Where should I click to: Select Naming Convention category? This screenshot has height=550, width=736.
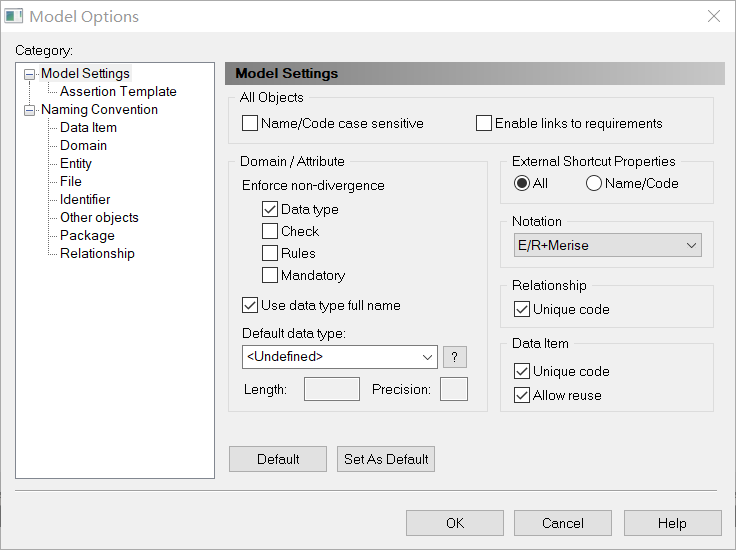pos(100,109)
